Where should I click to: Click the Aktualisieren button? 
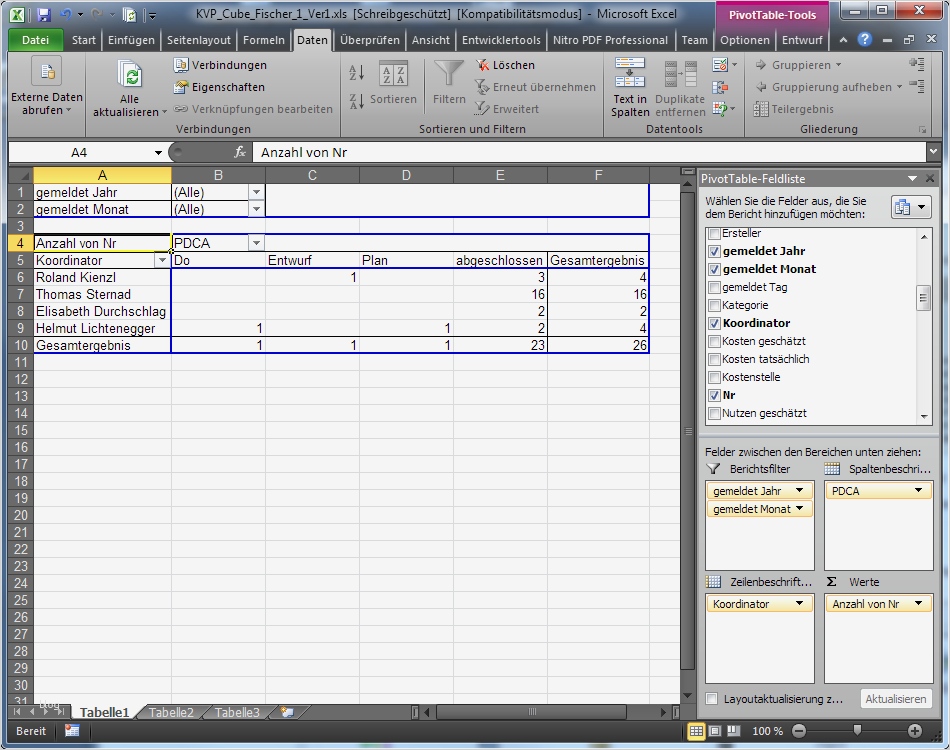click(895, 699)
